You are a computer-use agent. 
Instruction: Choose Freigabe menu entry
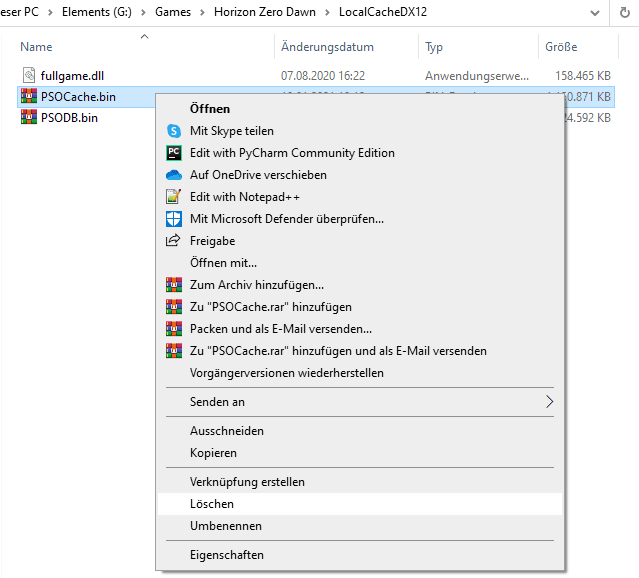point(360,241)
